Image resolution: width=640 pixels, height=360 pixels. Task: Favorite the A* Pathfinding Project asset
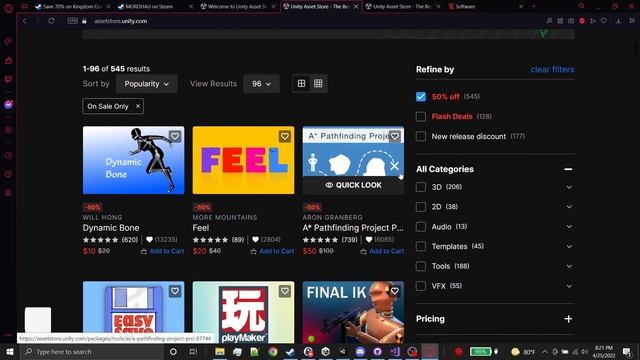click(395, 136)
